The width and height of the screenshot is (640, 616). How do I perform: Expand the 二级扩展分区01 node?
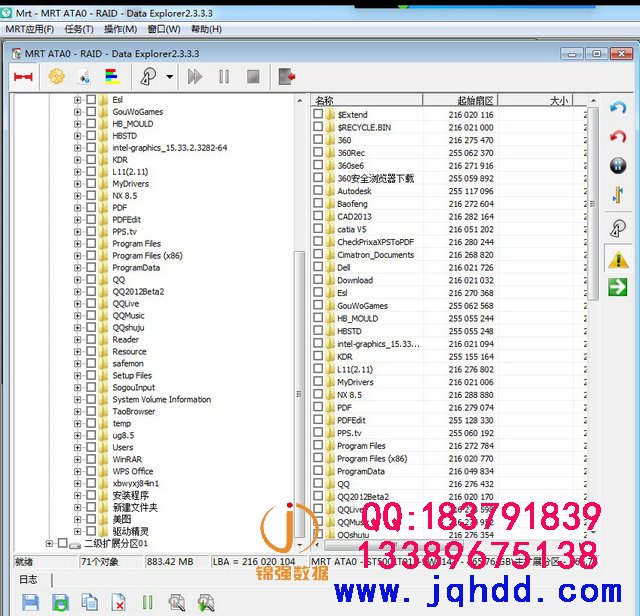click(49, 543)
